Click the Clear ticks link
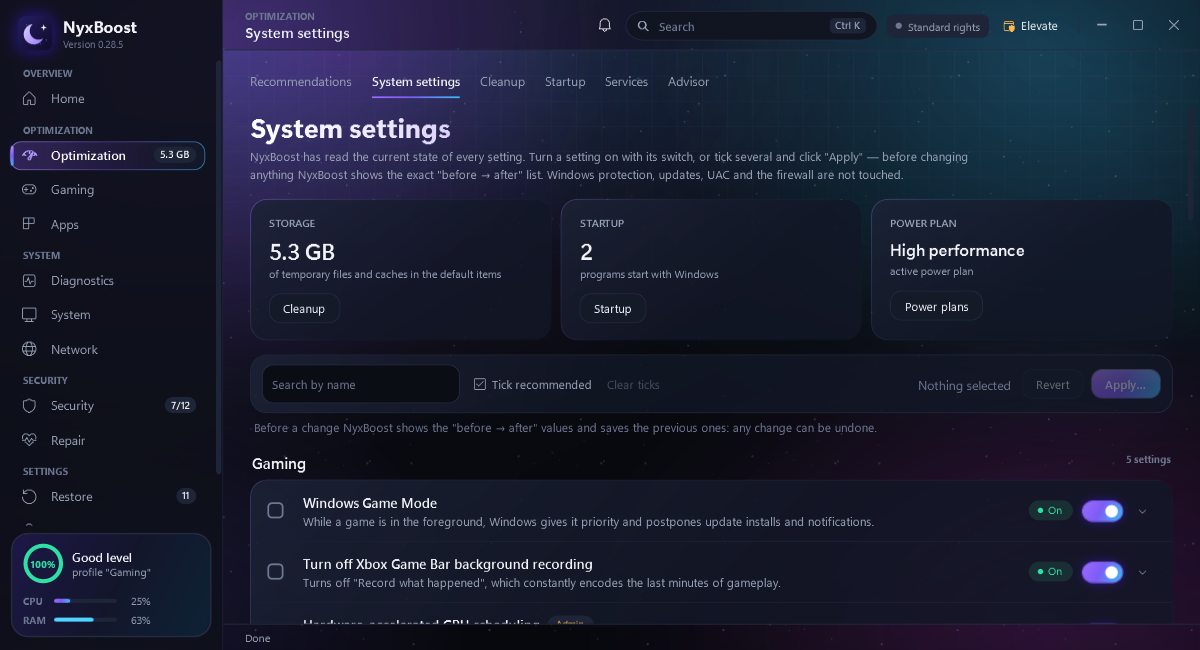This screenshot has width=1200, height=650. tap(633, 385)
